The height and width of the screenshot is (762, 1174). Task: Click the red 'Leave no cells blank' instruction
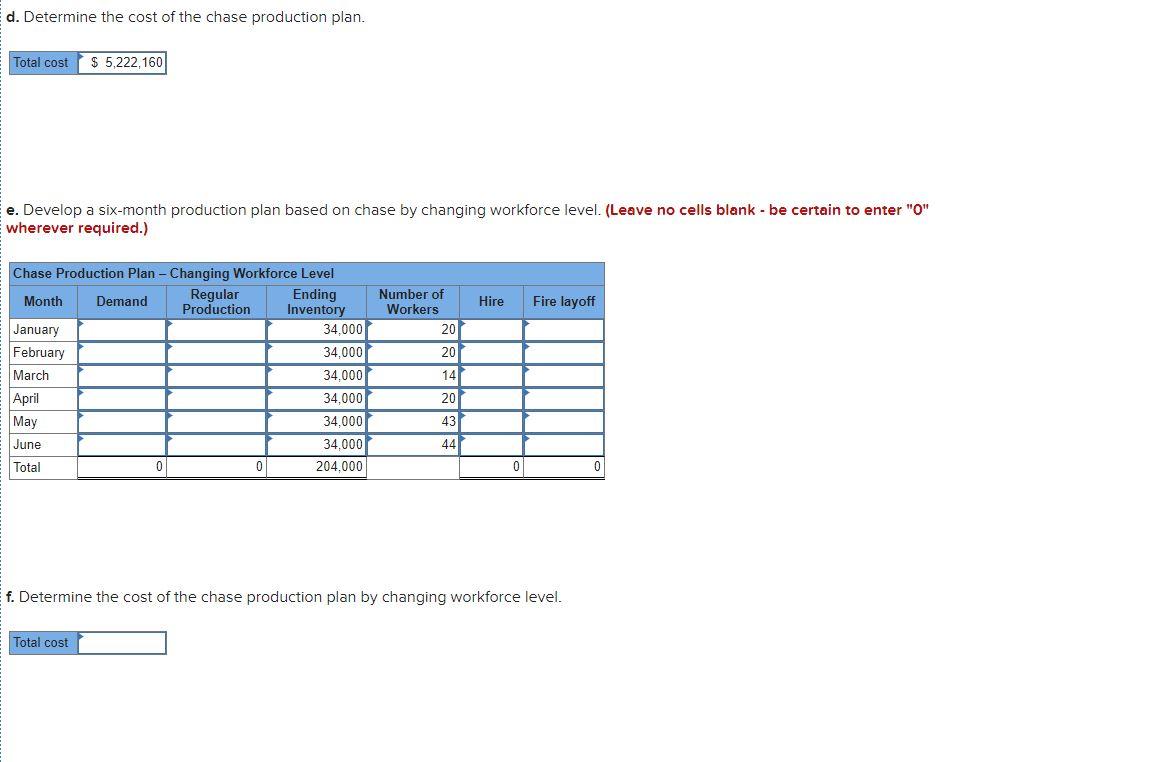tap(467, 219)
